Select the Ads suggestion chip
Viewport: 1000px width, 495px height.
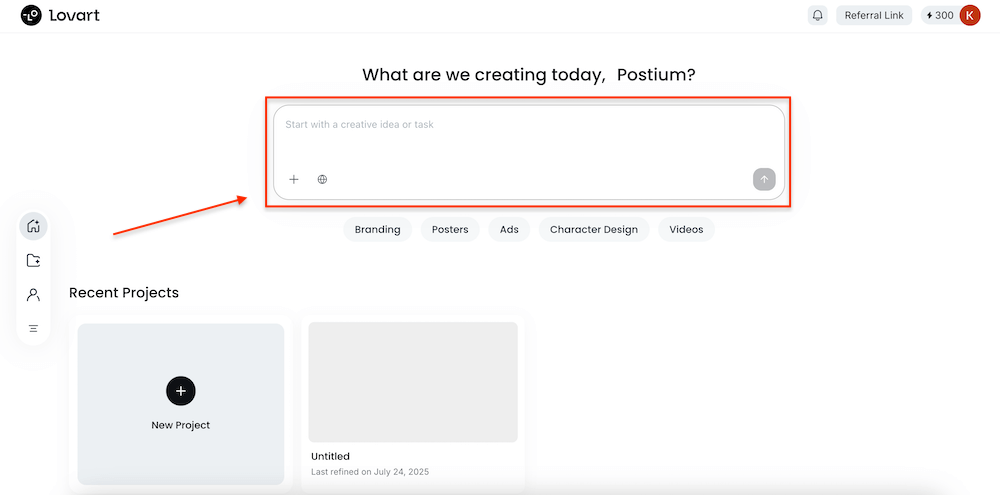pos(509,230)
